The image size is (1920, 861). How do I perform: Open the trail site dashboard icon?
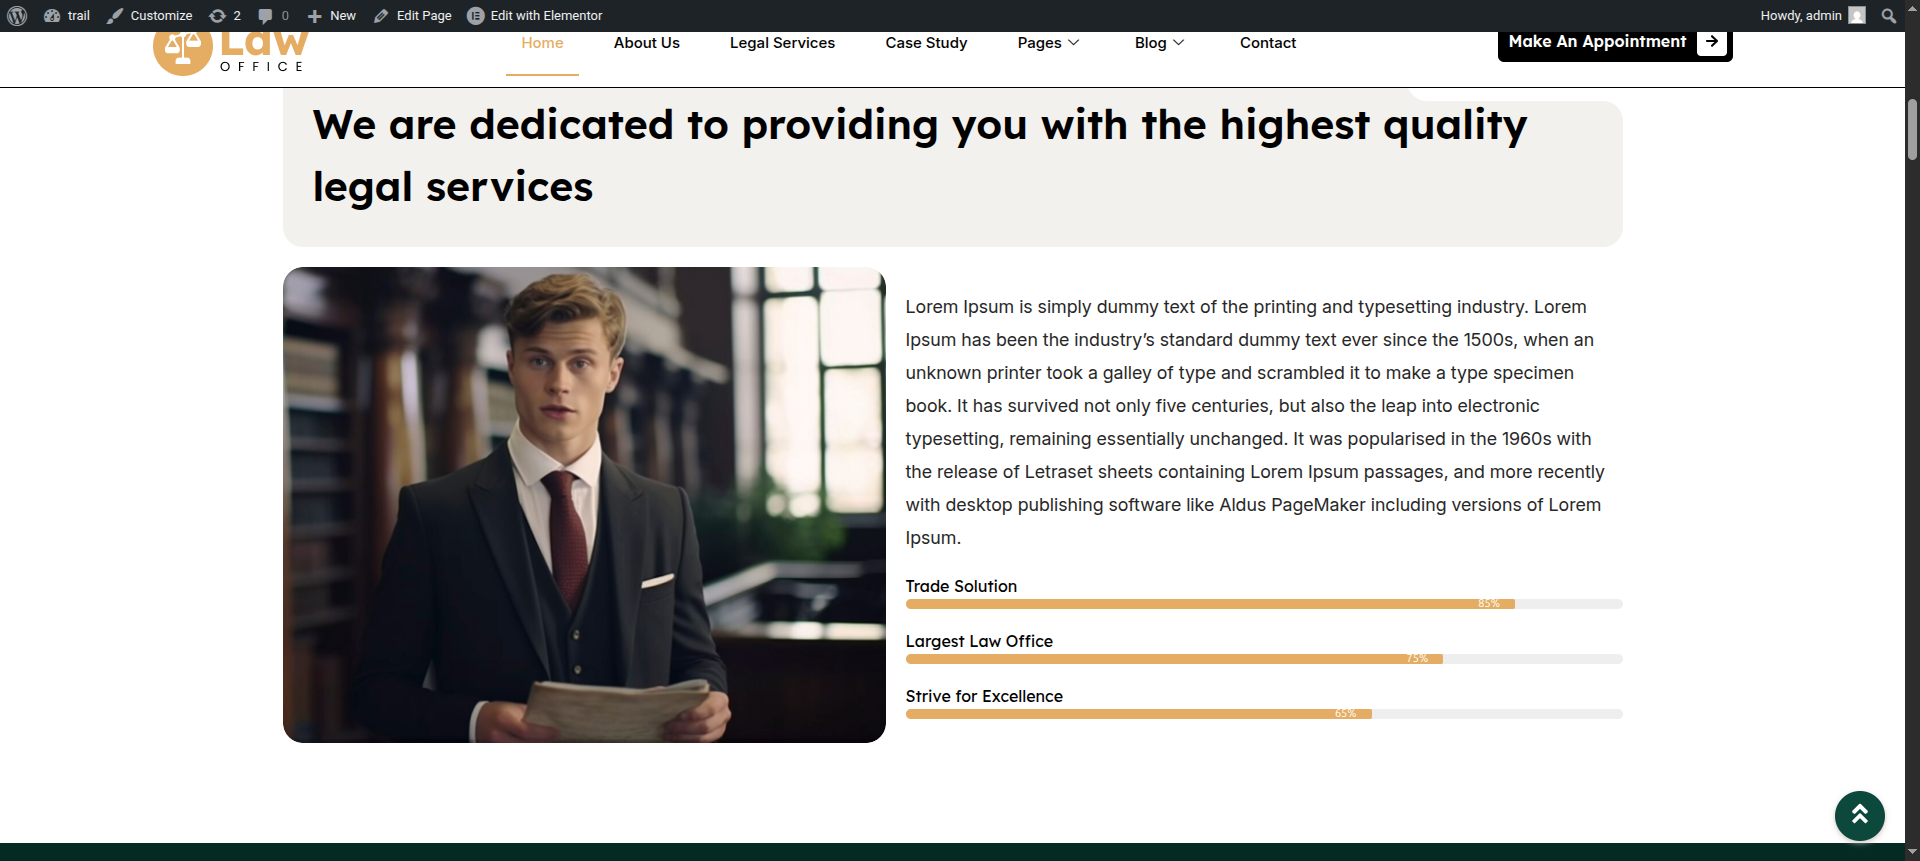(x=53, y=16)
